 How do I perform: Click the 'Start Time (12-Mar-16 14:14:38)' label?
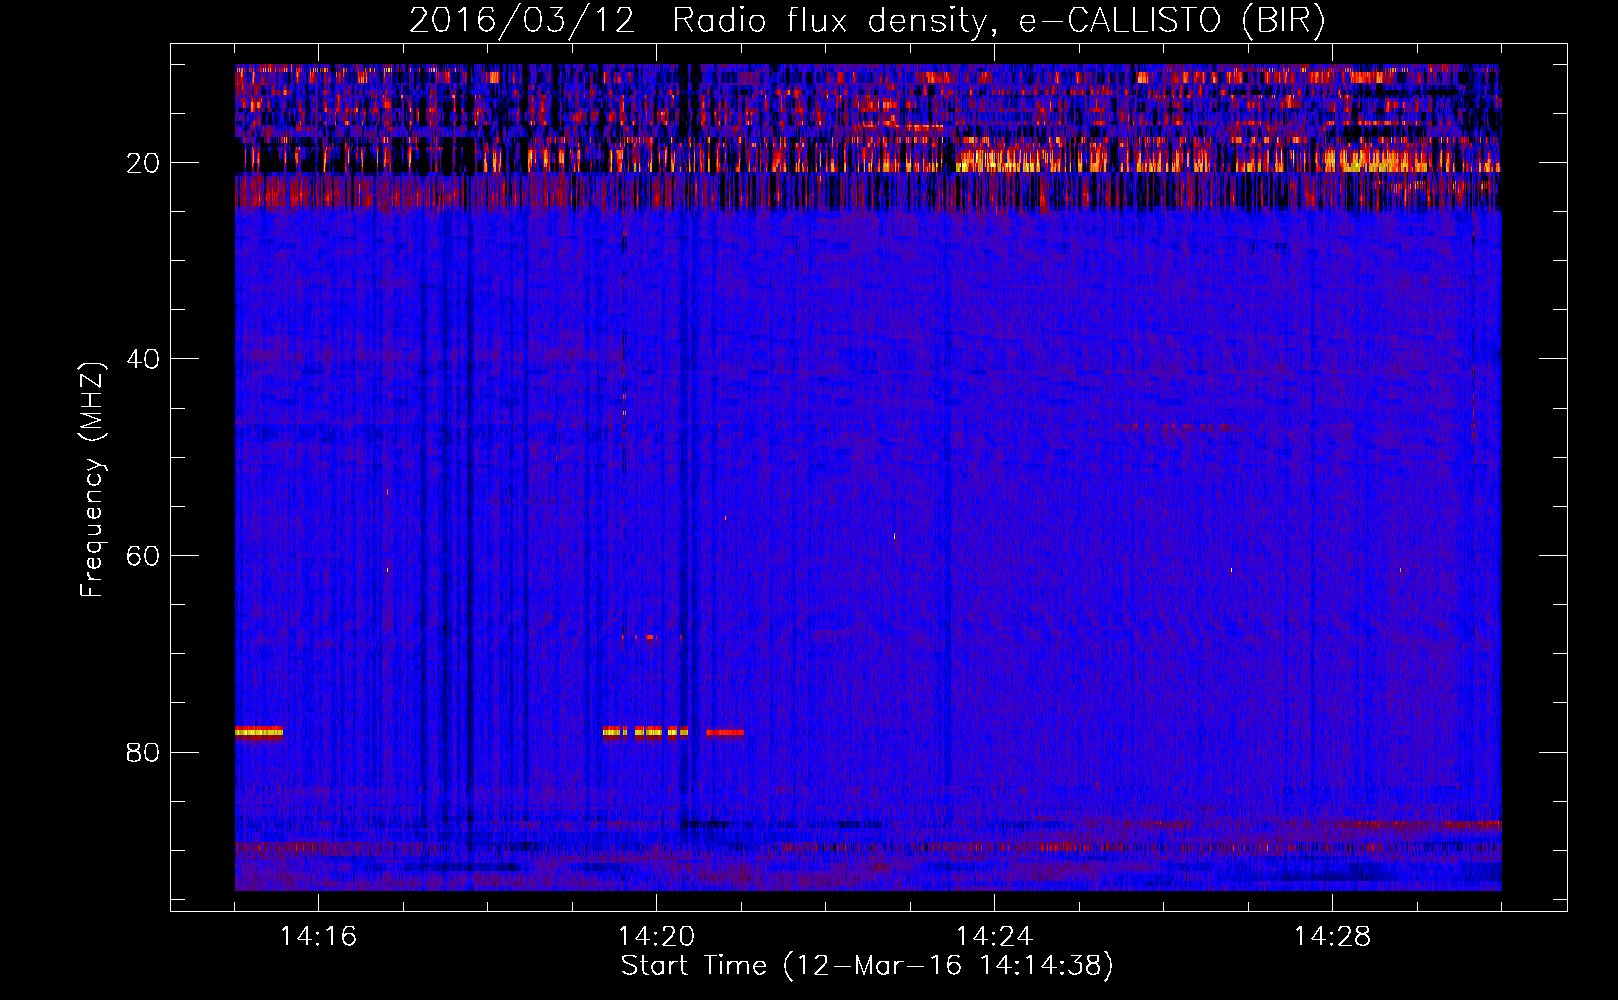(x=867, y=966)
